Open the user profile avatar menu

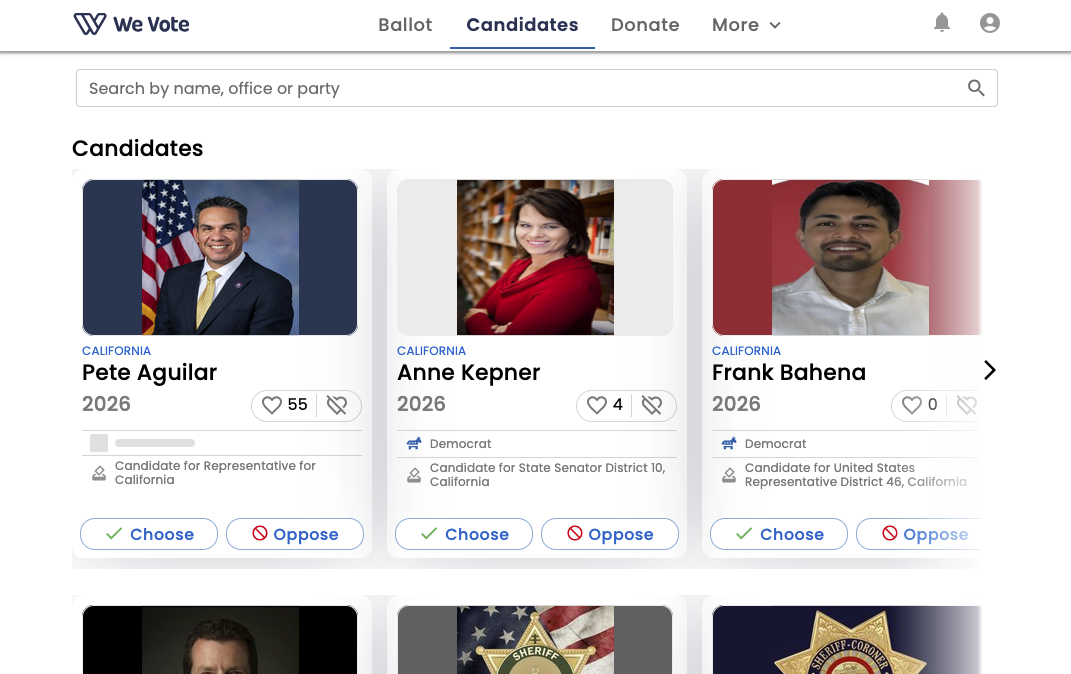(990, 23)
